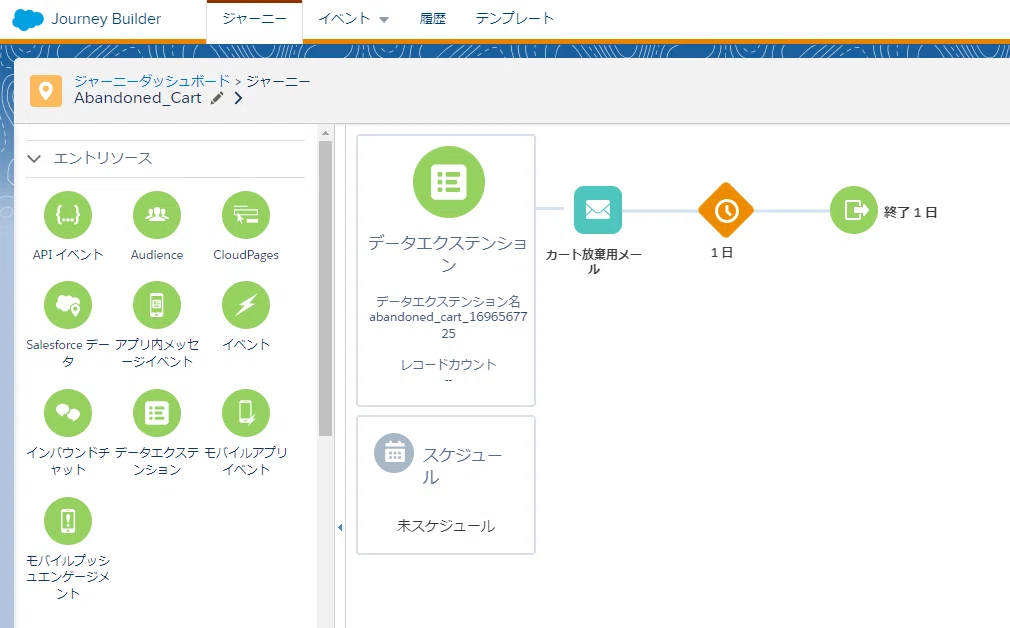1010x628 pixels.
Task: Collapse the エントリソース section chevron
Action: point(34,158)
